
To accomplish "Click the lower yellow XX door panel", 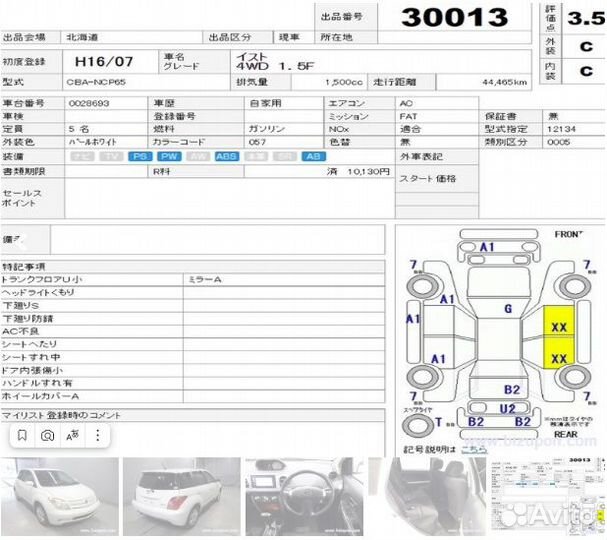I will (x=559, y=352).
